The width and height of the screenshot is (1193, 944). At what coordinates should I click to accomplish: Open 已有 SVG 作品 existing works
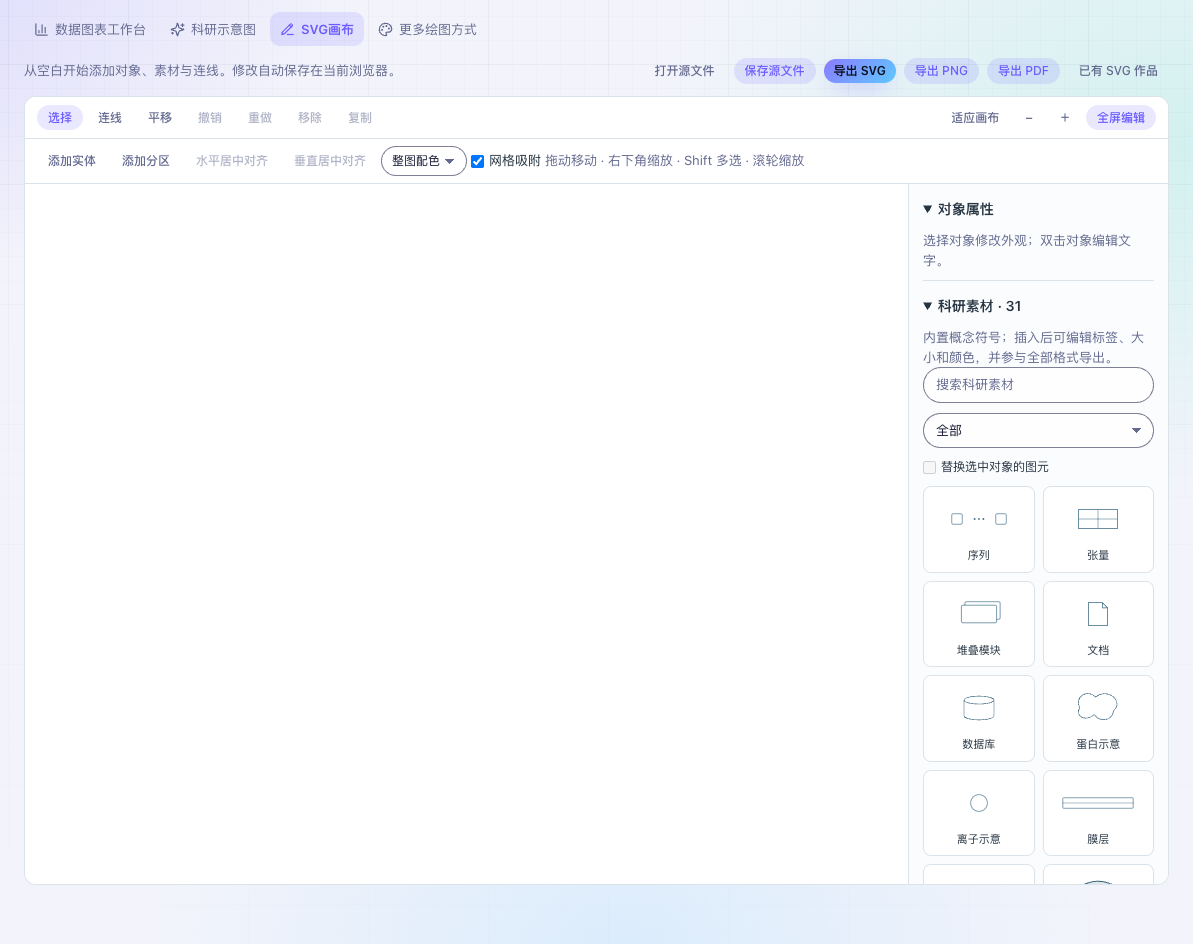(x=1118, y=71)
